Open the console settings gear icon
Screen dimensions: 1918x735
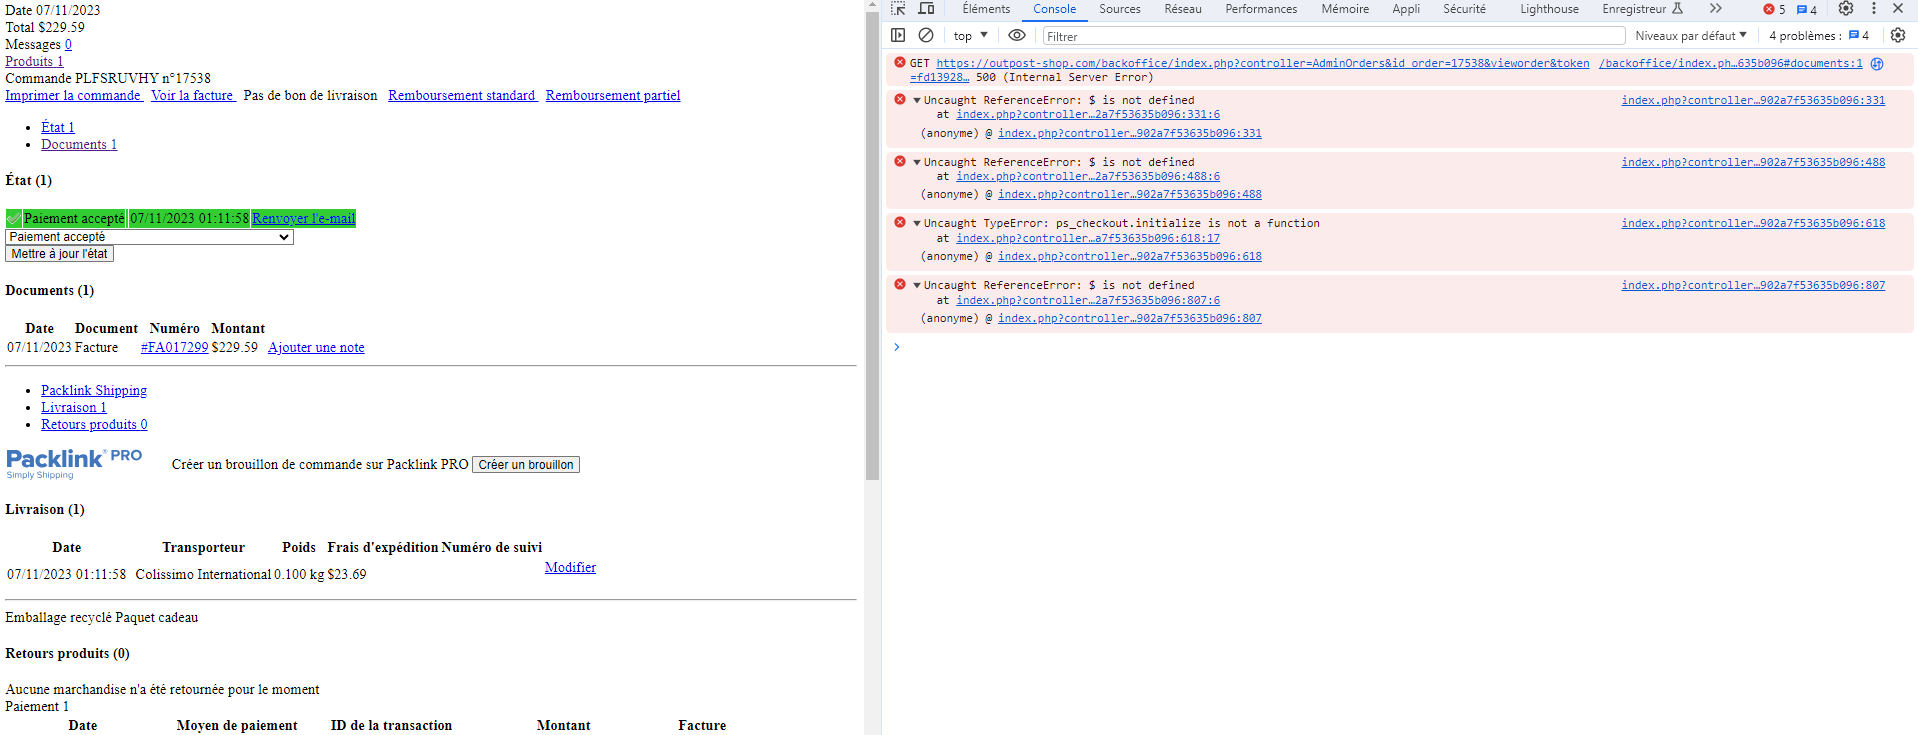click(1898, 35)
